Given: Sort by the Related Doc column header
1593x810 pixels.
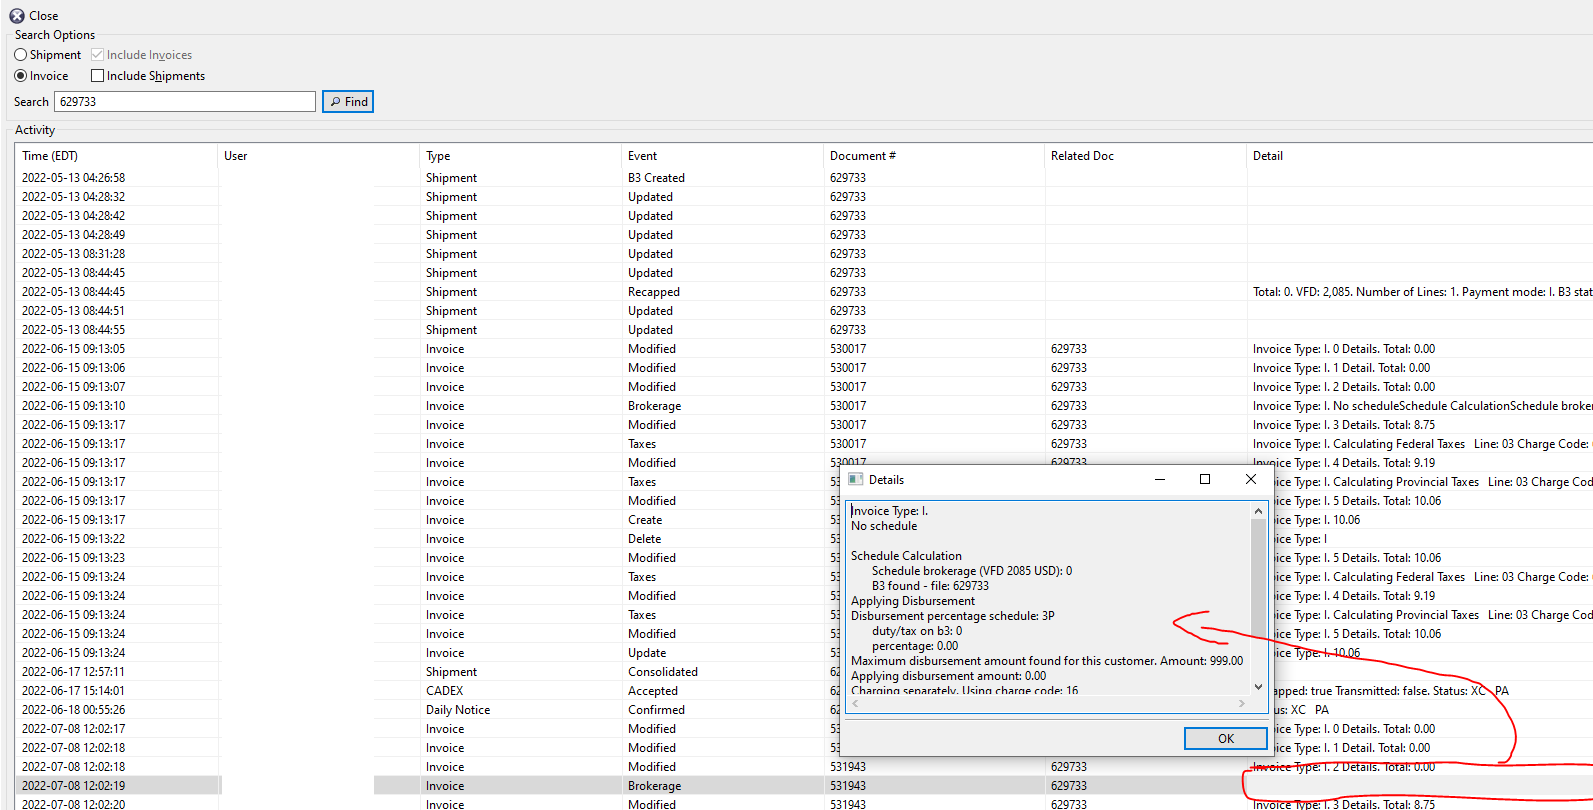Looking at the screenshot, I should [1146, 156].
